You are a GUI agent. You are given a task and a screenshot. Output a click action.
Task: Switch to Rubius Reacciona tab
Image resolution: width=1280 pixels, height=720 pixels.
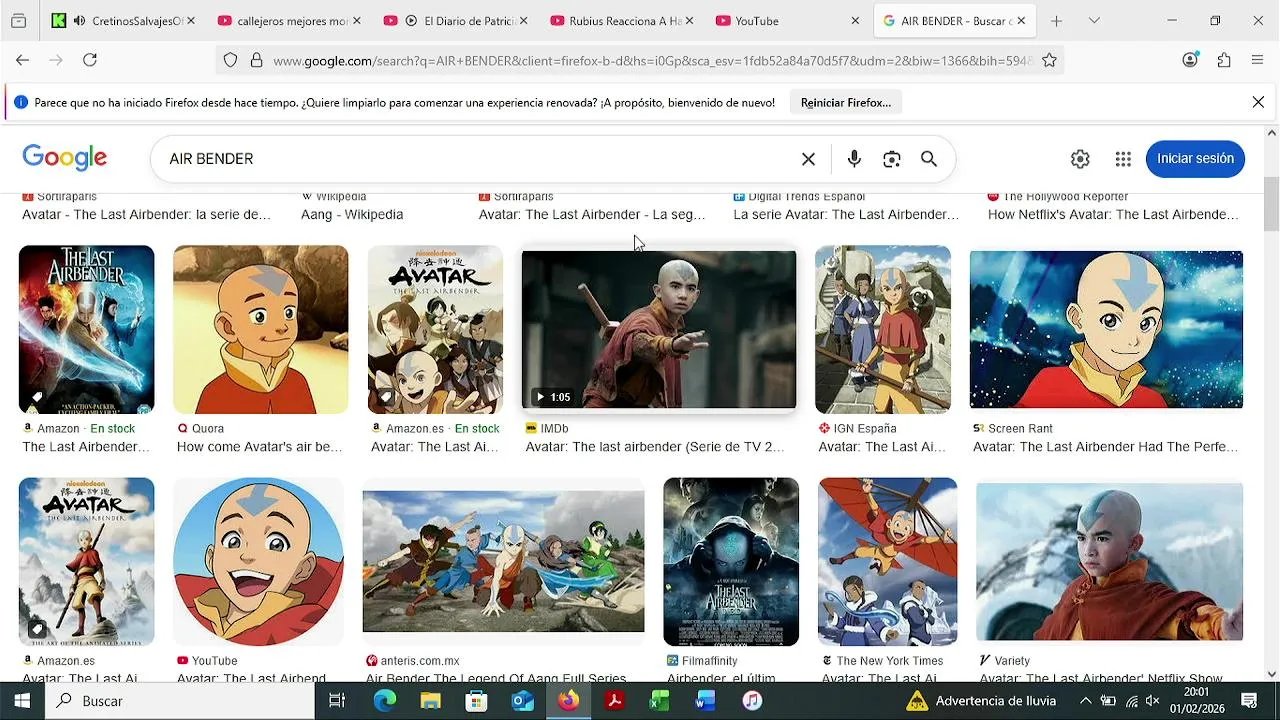[x=622, y=21]
